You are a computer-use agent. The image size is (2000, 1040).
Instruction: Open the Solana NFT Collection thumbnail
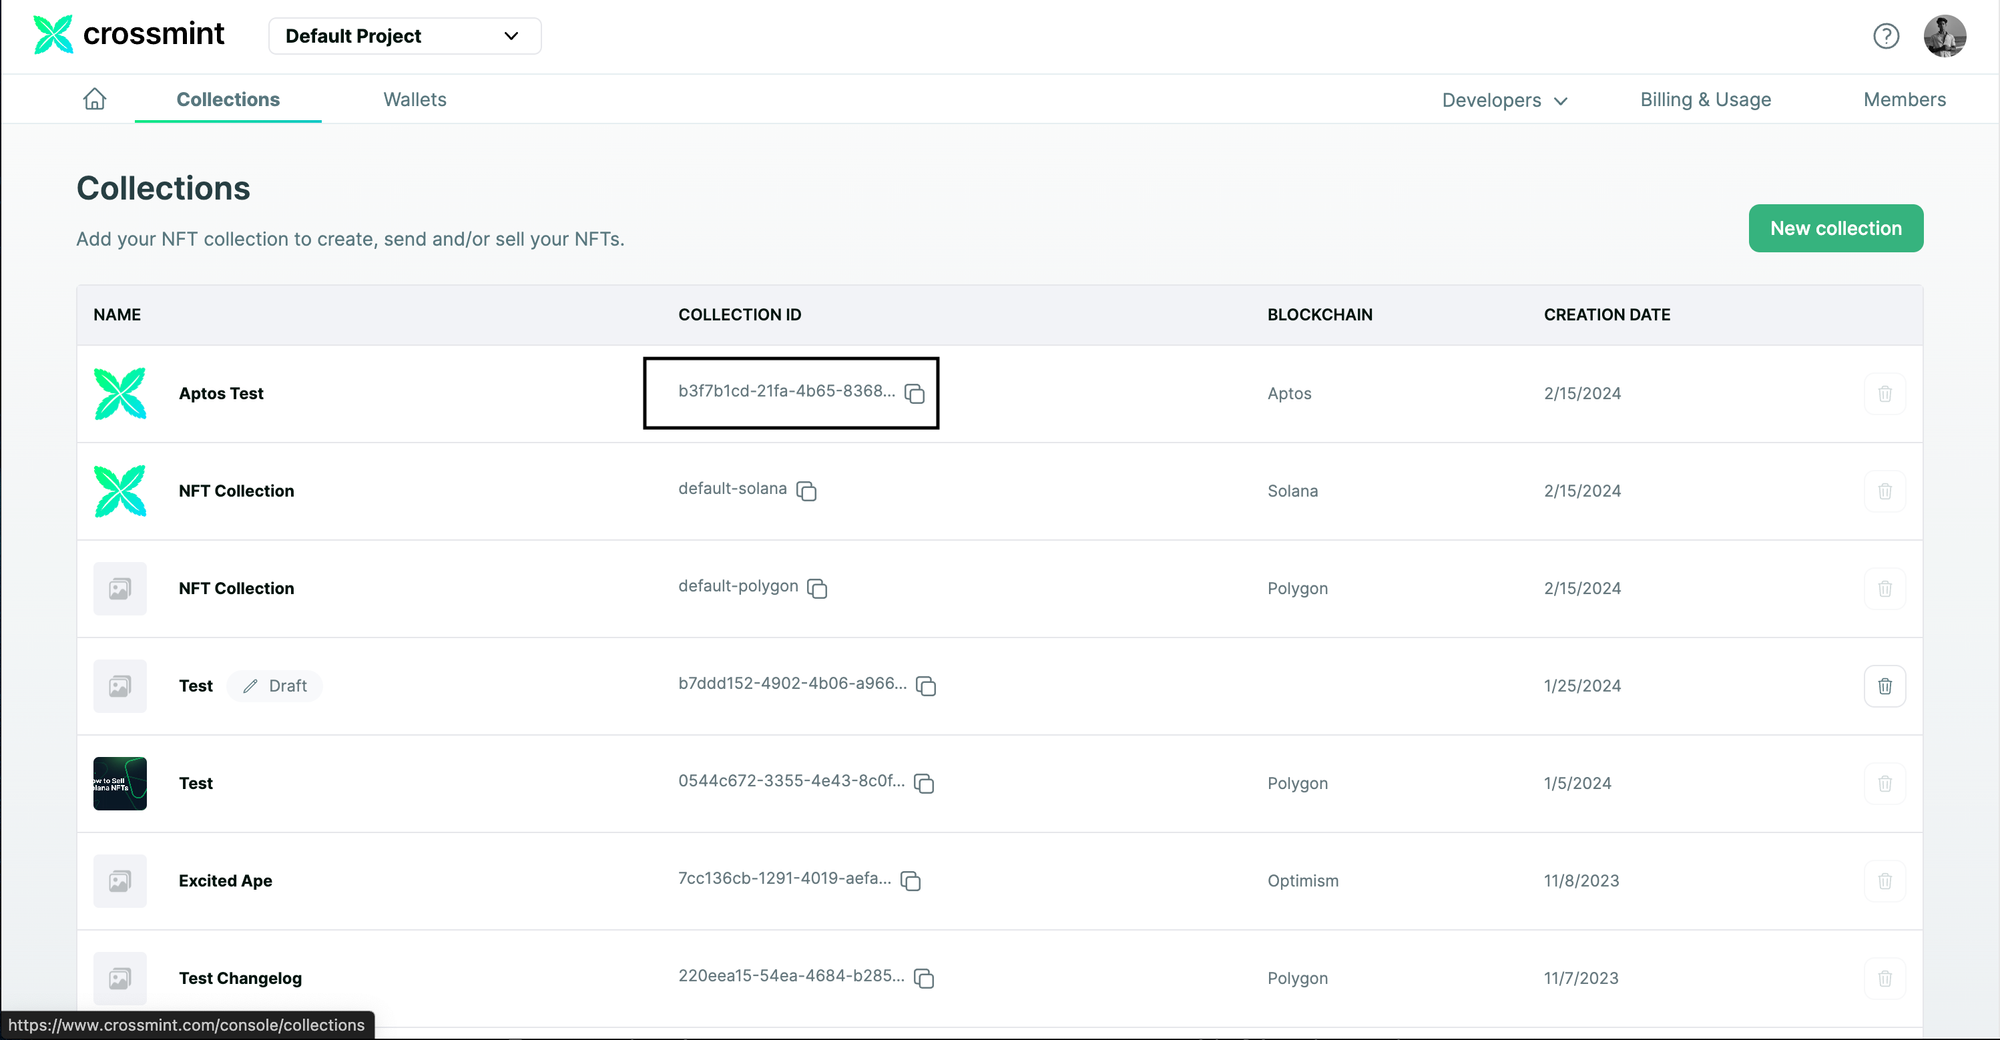click(x=120, y=491)
